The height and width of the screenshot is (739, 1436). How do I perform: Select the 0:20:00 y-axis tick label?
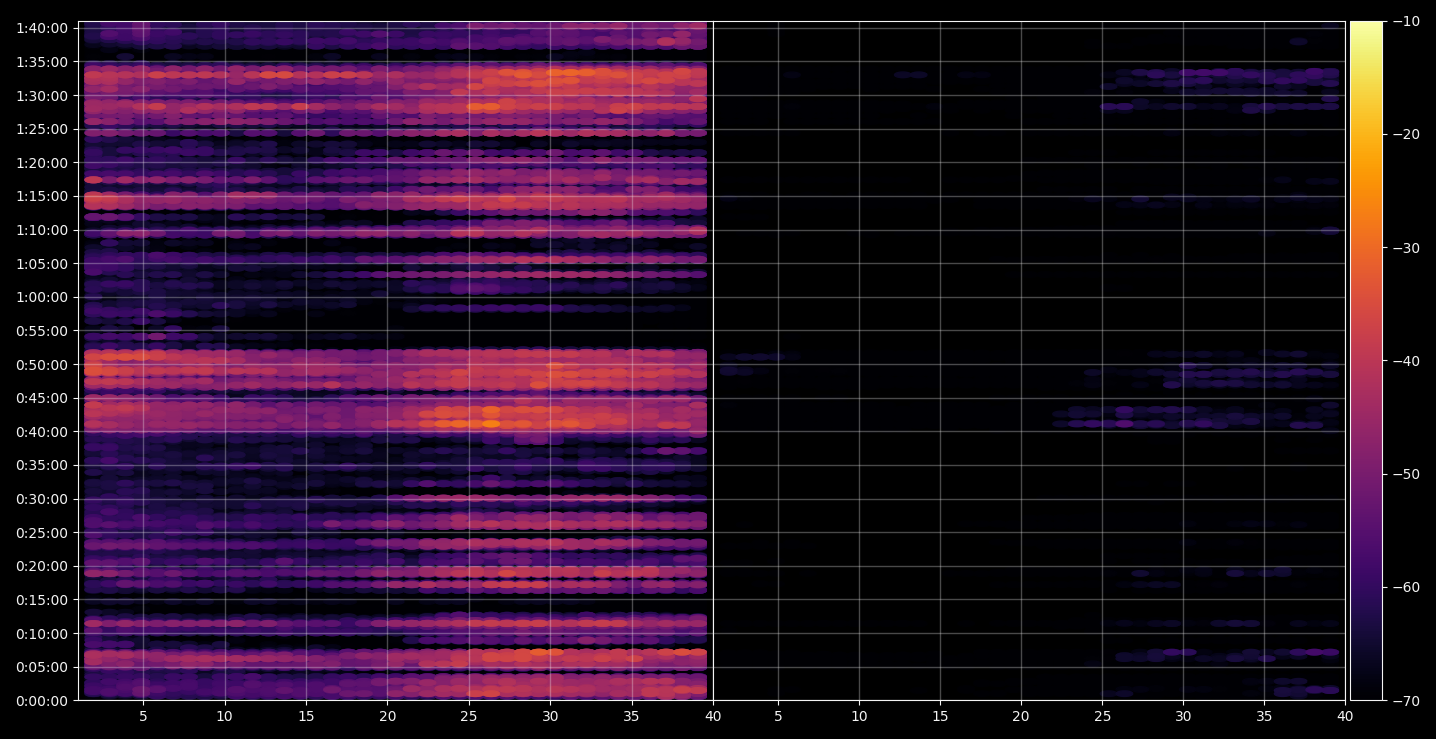coord(42,566)
